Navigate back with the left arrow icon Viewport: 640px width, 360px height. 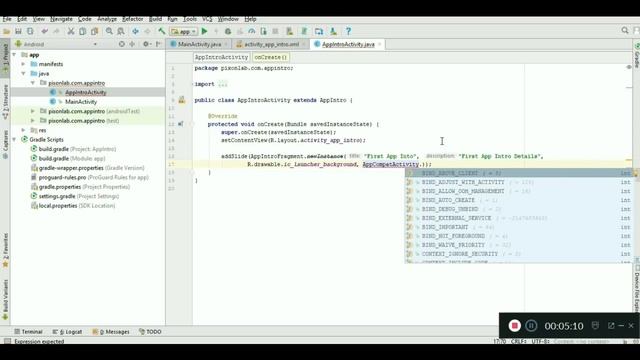135,31
